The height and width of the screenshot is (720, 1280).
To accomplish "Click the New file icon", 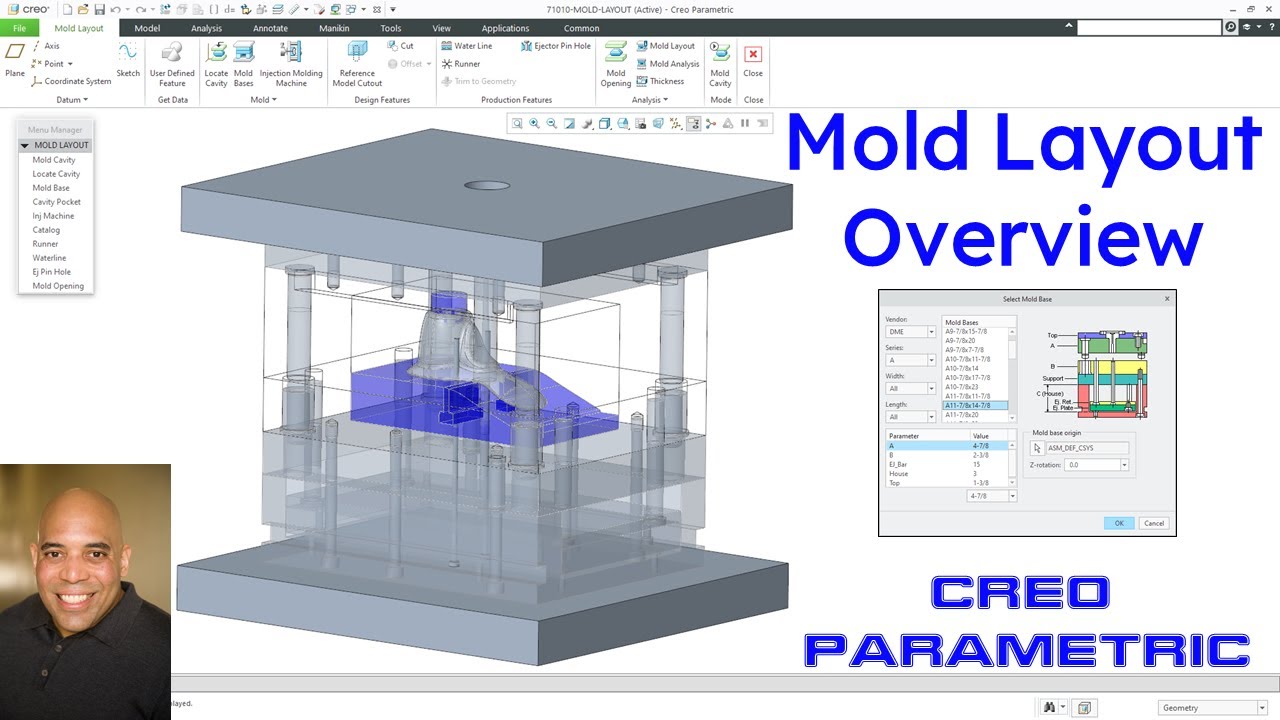I will (67, 9).
